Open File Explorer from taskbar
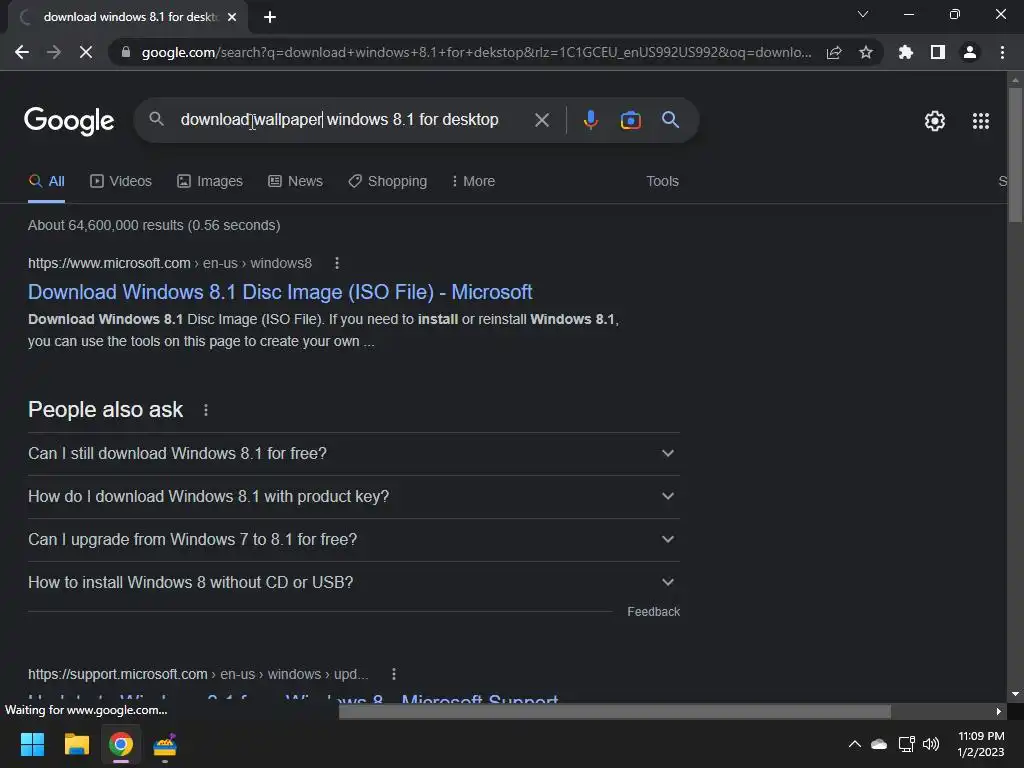The image size is (1024, 768). point(76,744)
